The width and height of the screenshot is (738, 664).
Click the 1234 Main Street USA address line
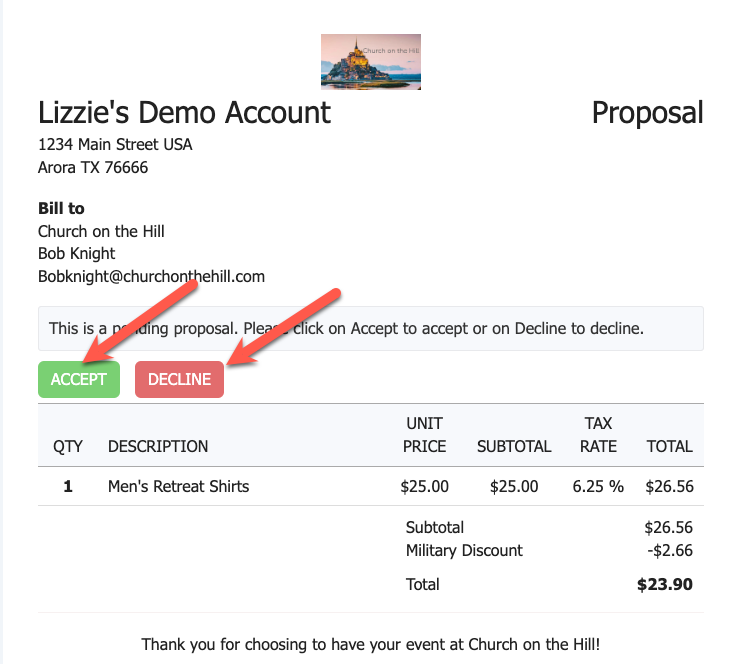pos(115,145)
